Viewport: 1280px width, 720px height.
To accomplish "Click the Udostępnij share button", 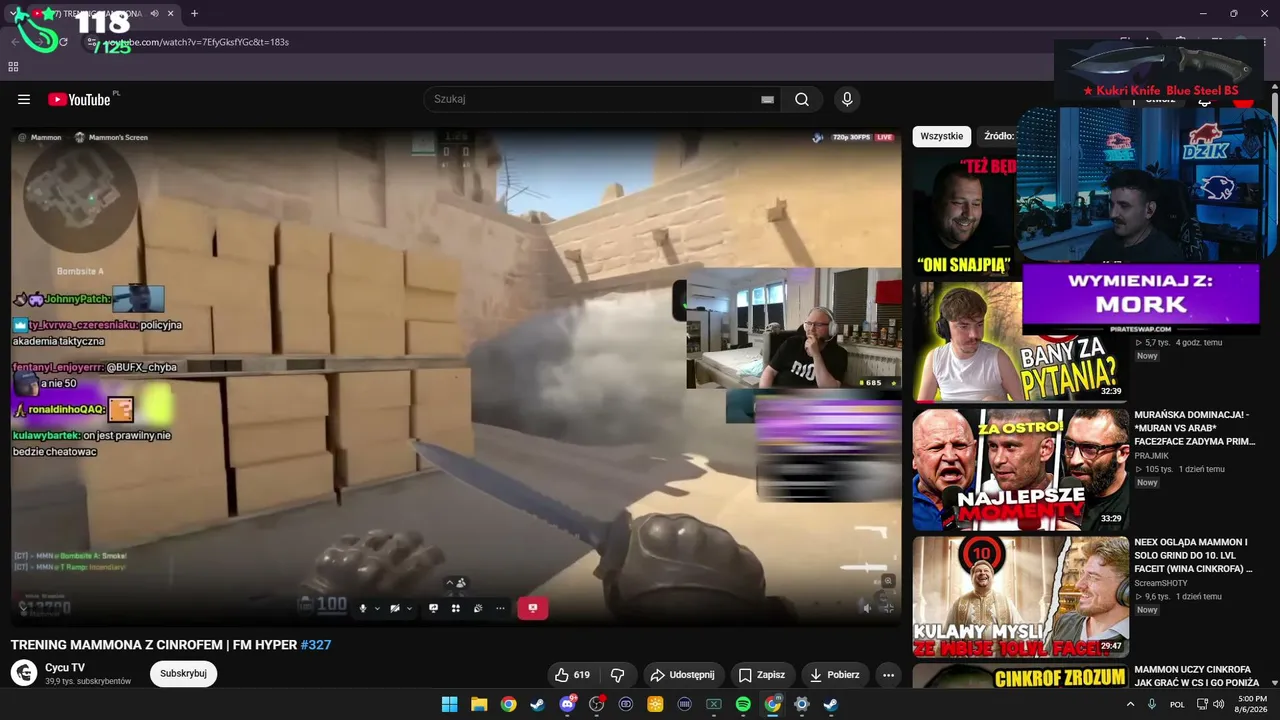I will click(684, 675).
